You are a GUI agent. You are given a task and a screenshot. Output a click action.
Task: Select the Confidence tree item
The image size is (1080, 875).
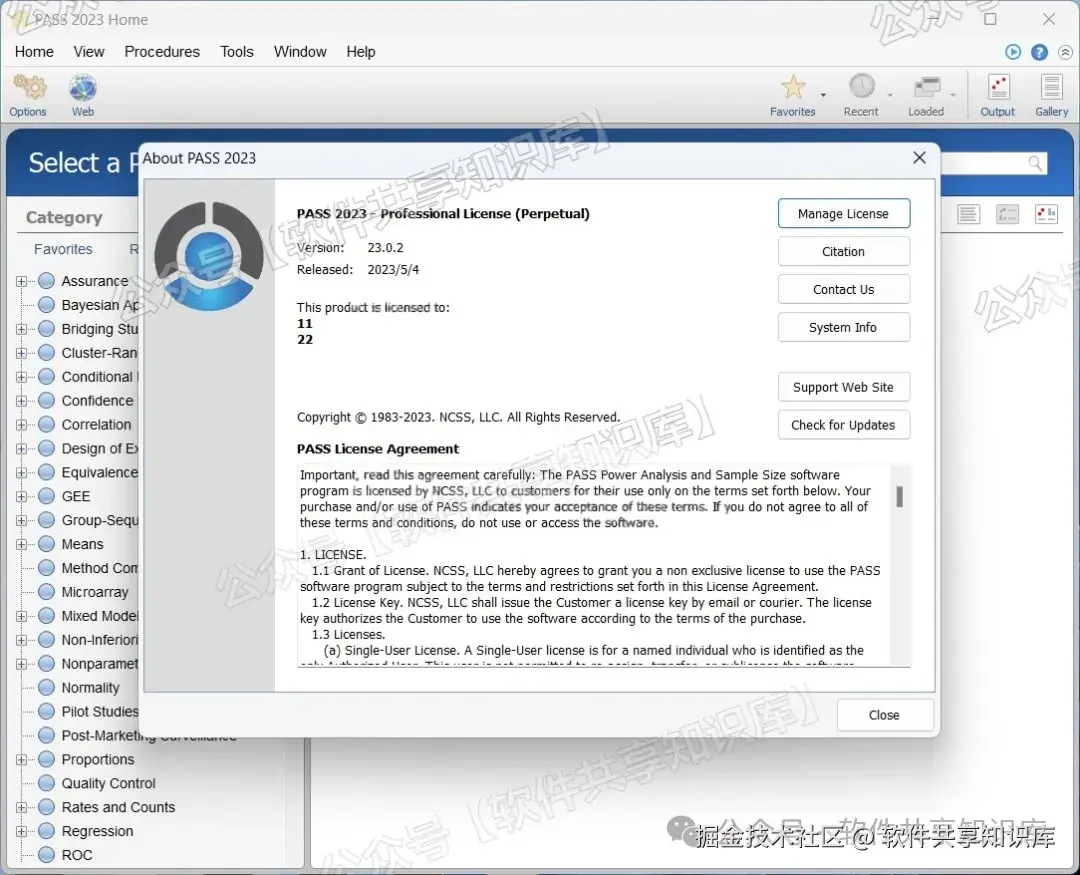(97, 401)
